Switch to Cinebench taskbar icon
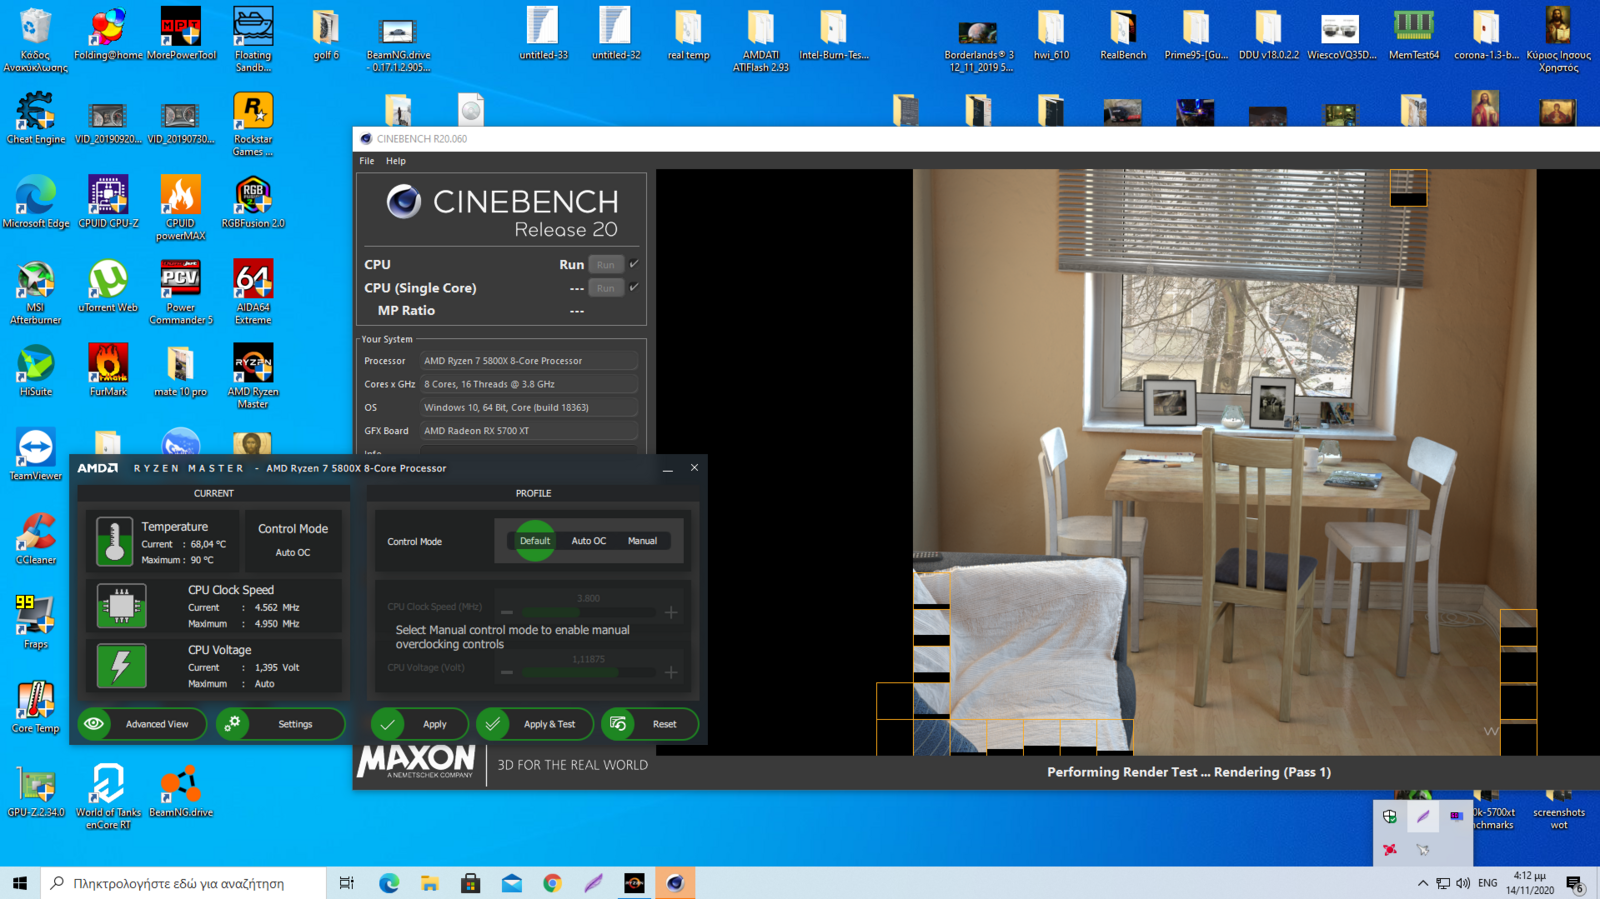Screen dimensions: 1600x899 tap(675, 883)
